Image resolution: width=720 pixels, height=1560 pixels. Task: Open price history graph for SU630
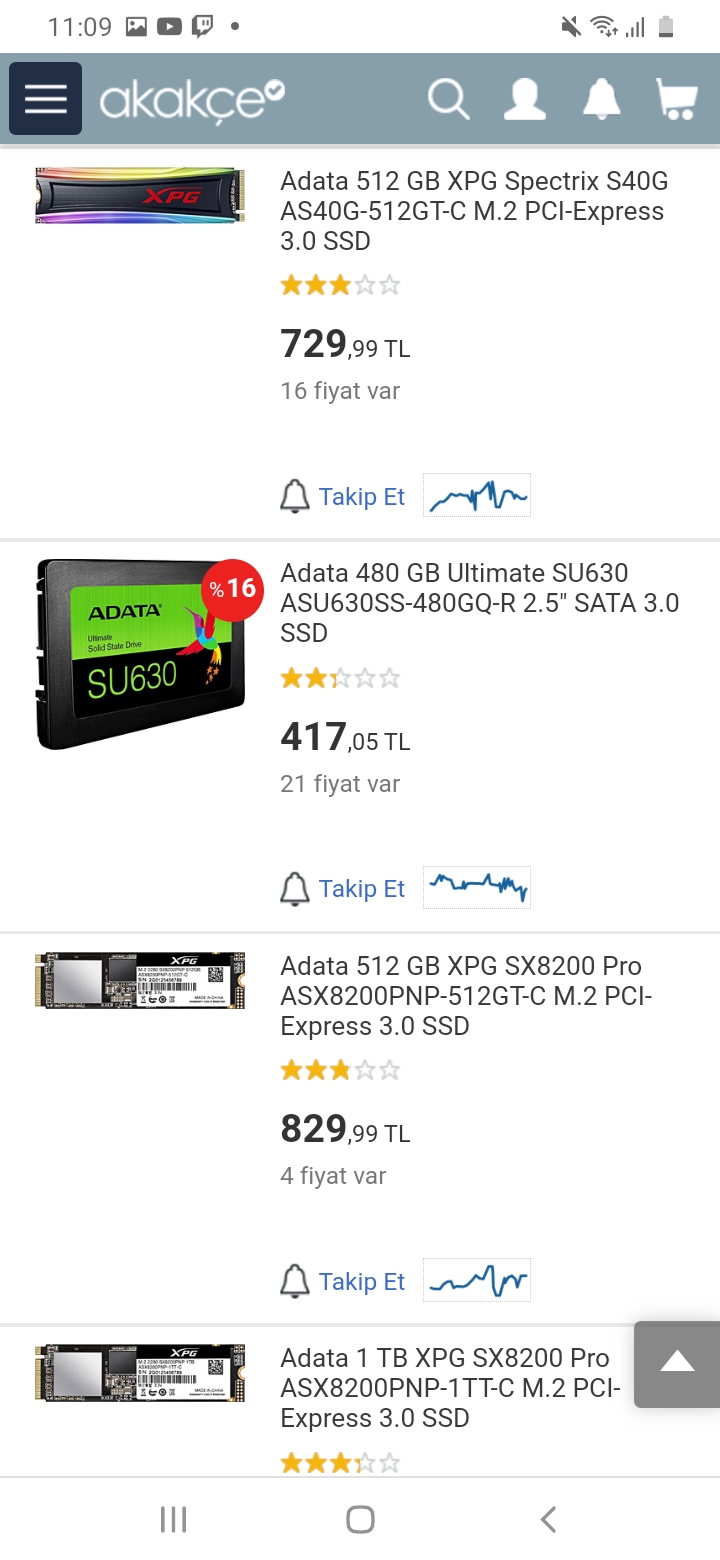(477, 888)
